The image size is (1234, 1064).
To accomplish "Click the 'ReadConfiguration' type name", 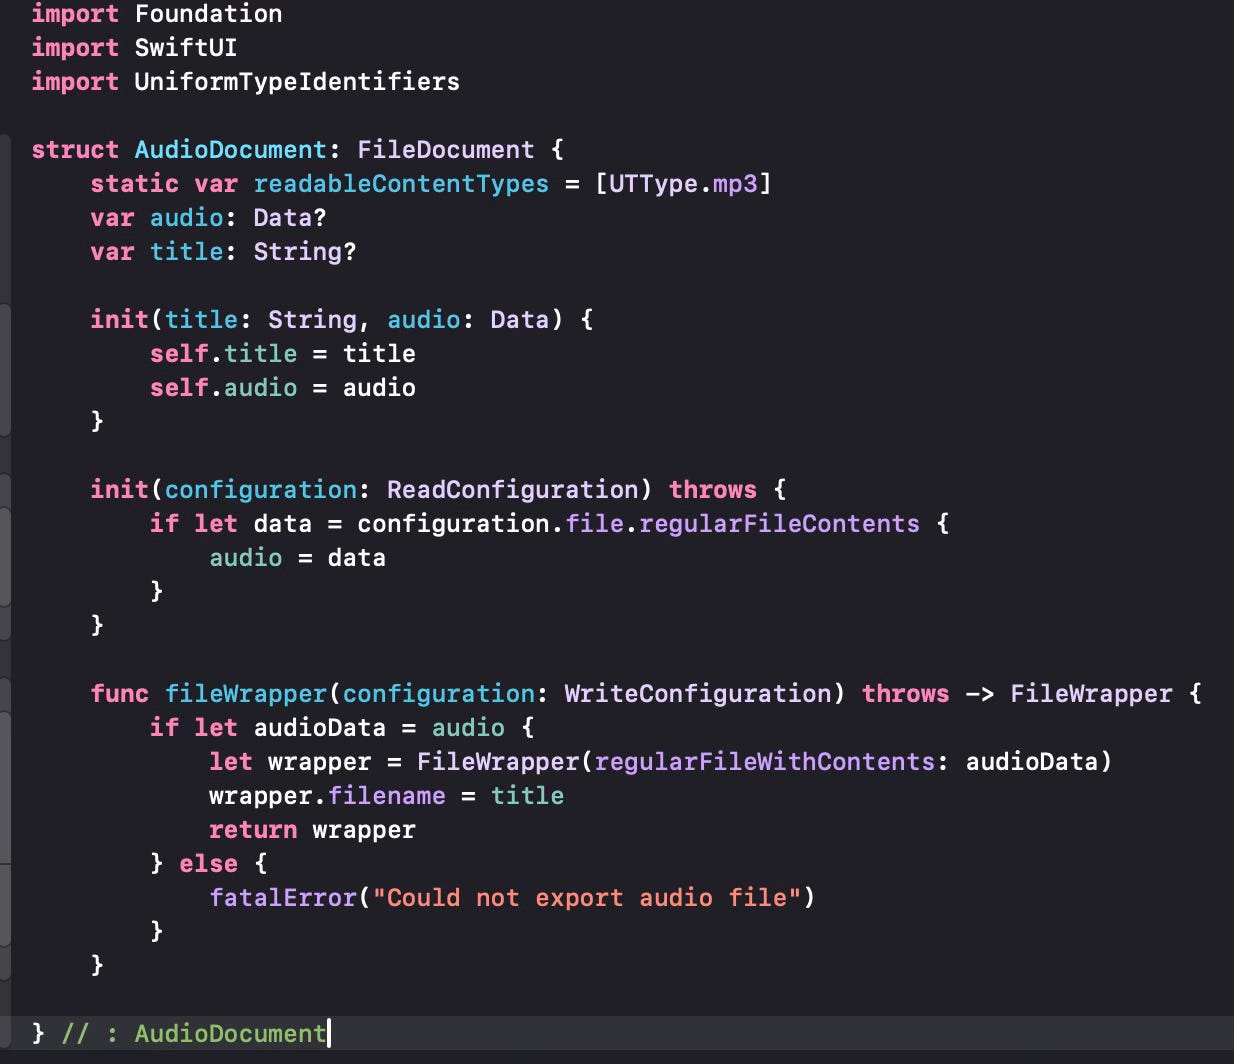I will (513, 490).
